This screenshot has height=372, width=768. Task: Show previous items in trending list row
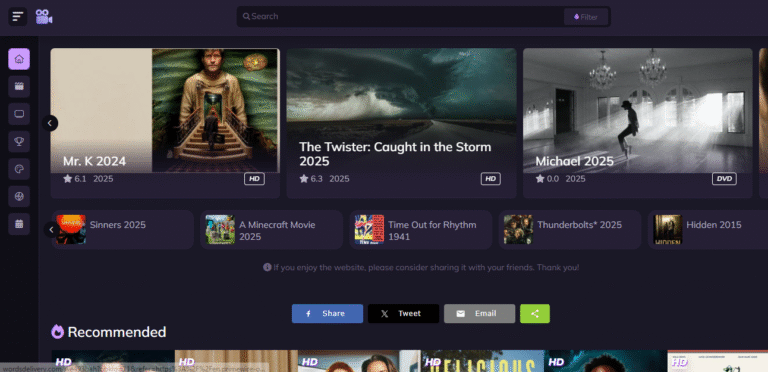51,230
